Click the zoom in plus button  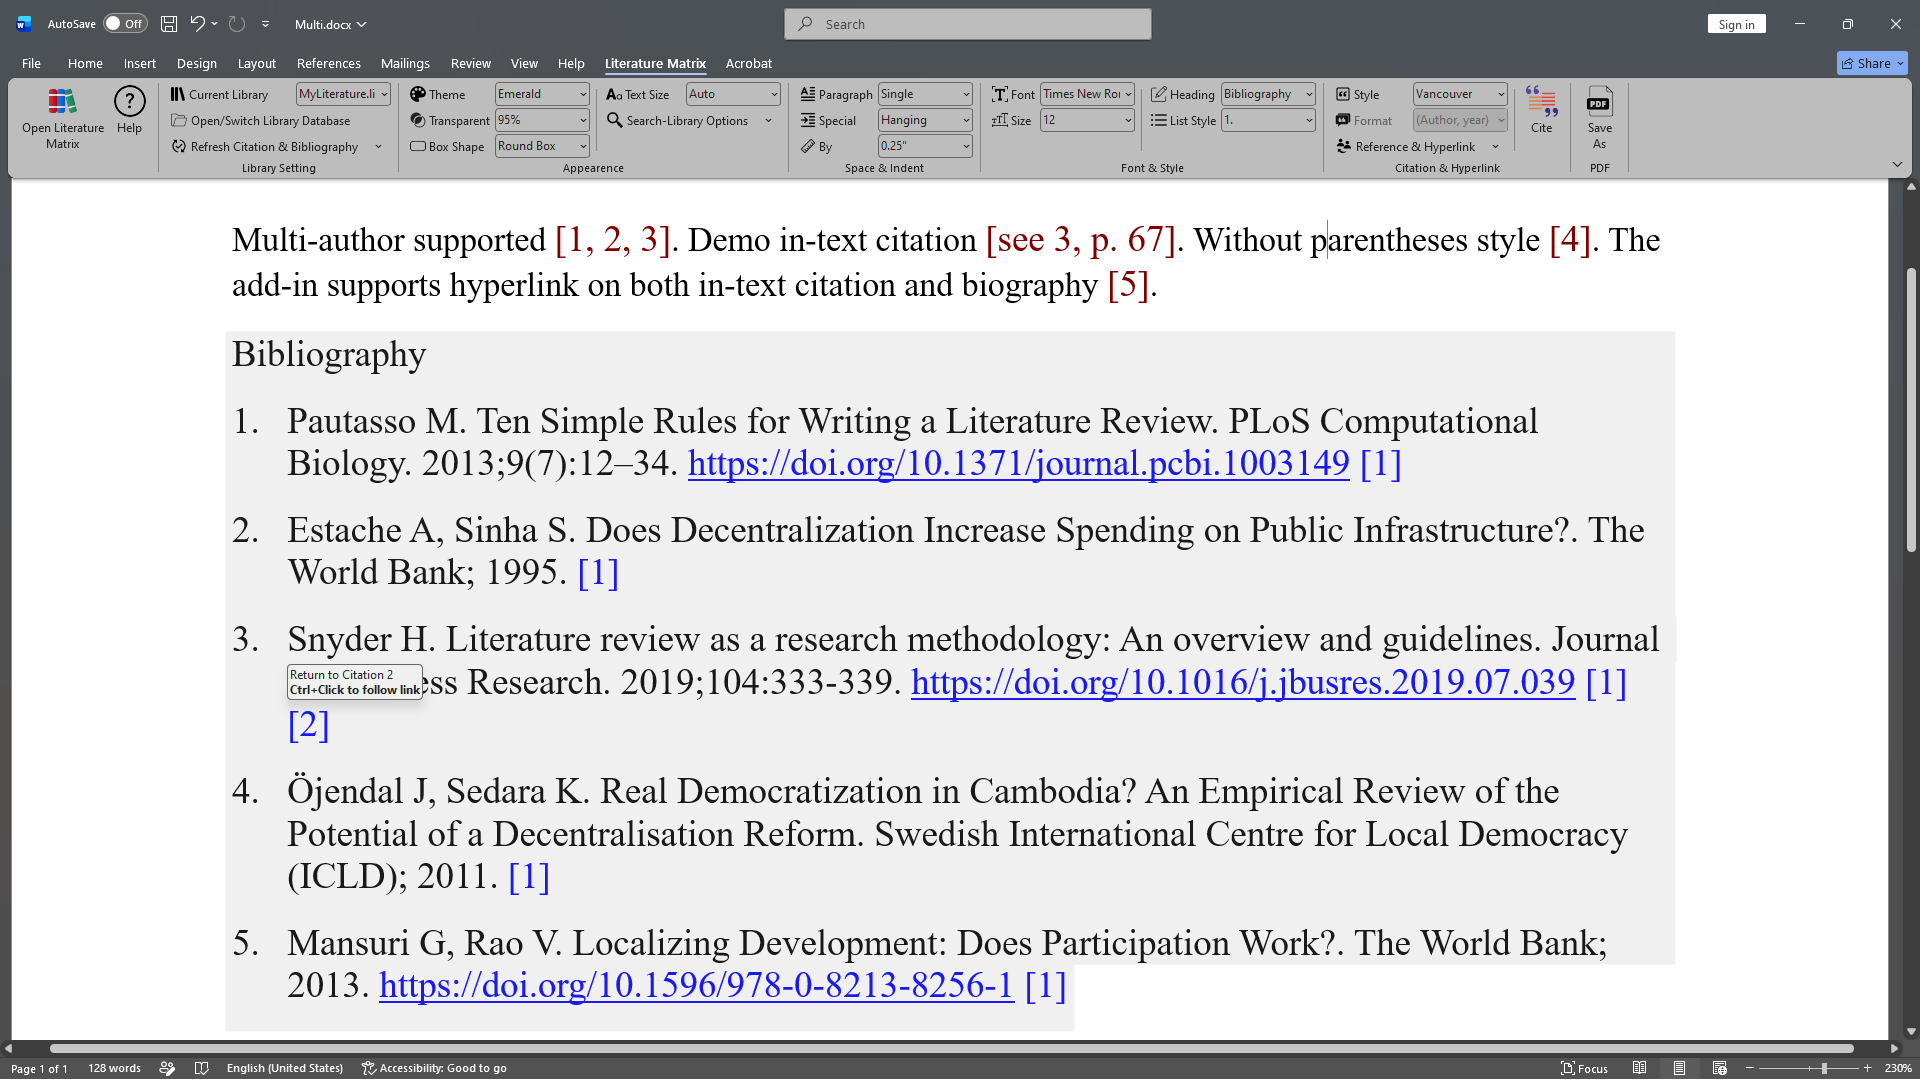1867,1068
